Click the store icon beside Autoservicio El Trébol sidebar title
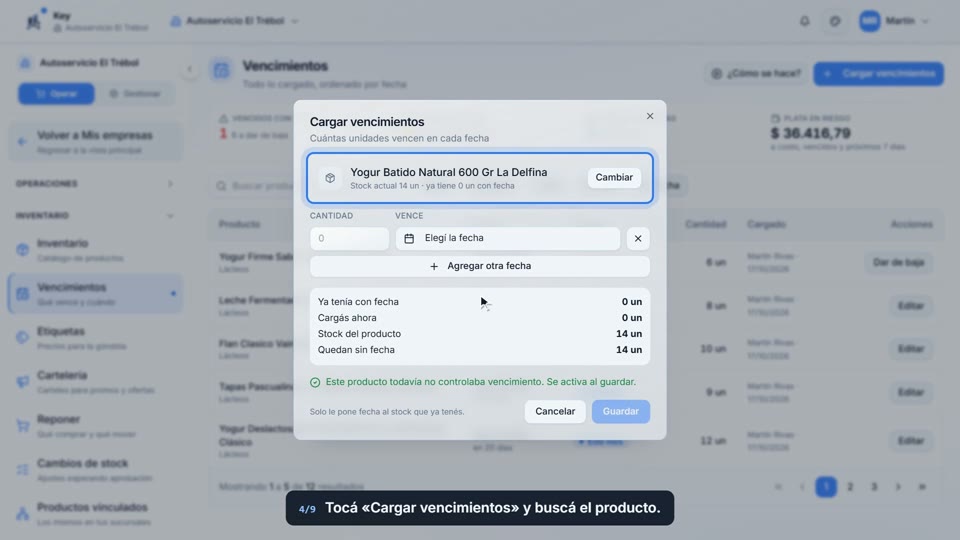Image resolution: width=960 pixels, height=540 pixels. point(24,62)
